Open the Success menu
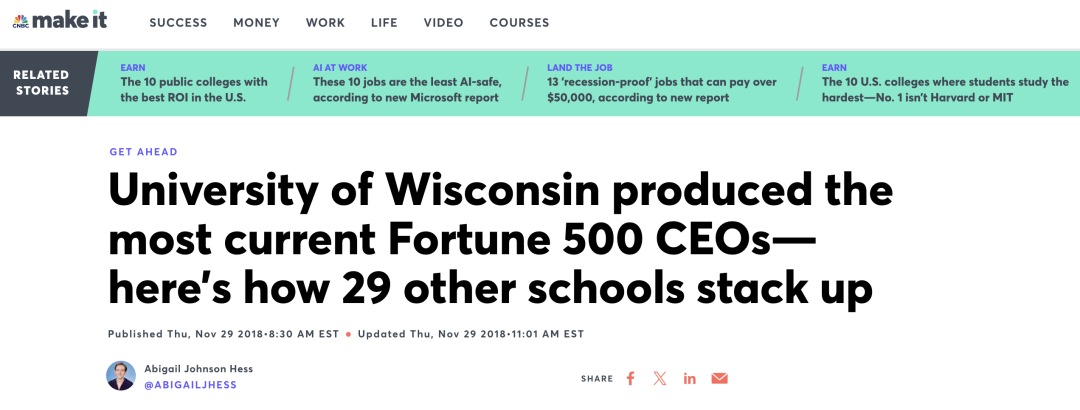This screenshot has height=410, width=1080. tap(178, 23)
